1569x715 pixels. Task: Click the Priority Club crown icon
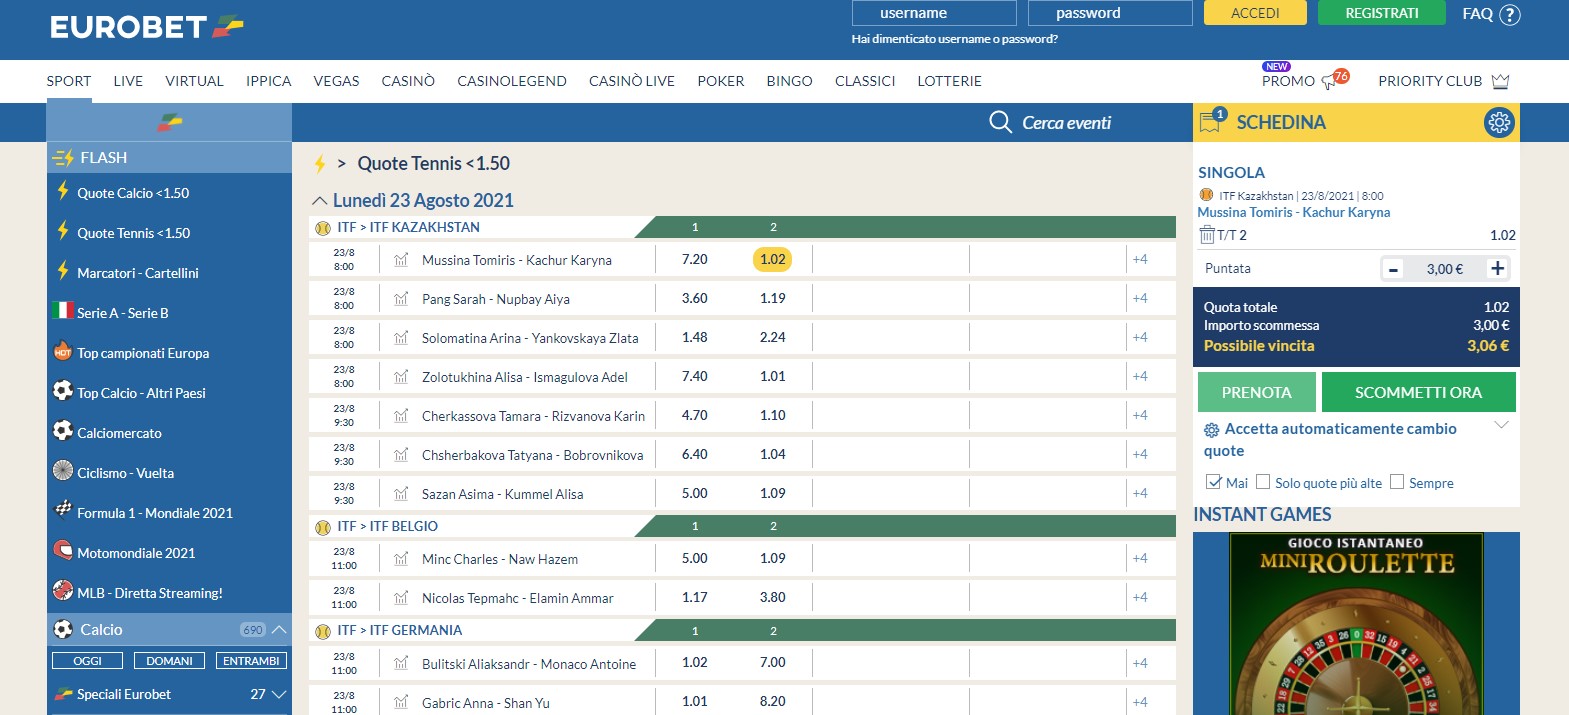pyautogui.click(x=1500, y=81)
